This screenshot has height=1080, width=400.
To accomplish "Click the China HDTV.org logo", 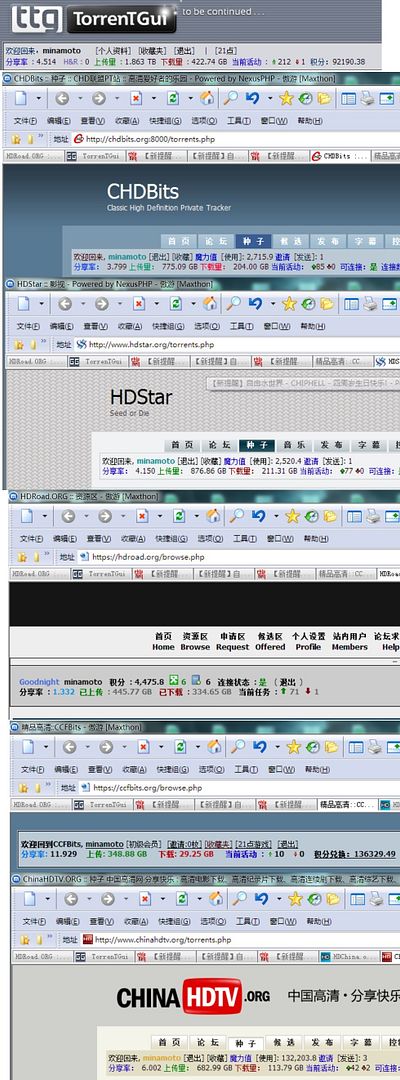I will (x=193, y=997).
